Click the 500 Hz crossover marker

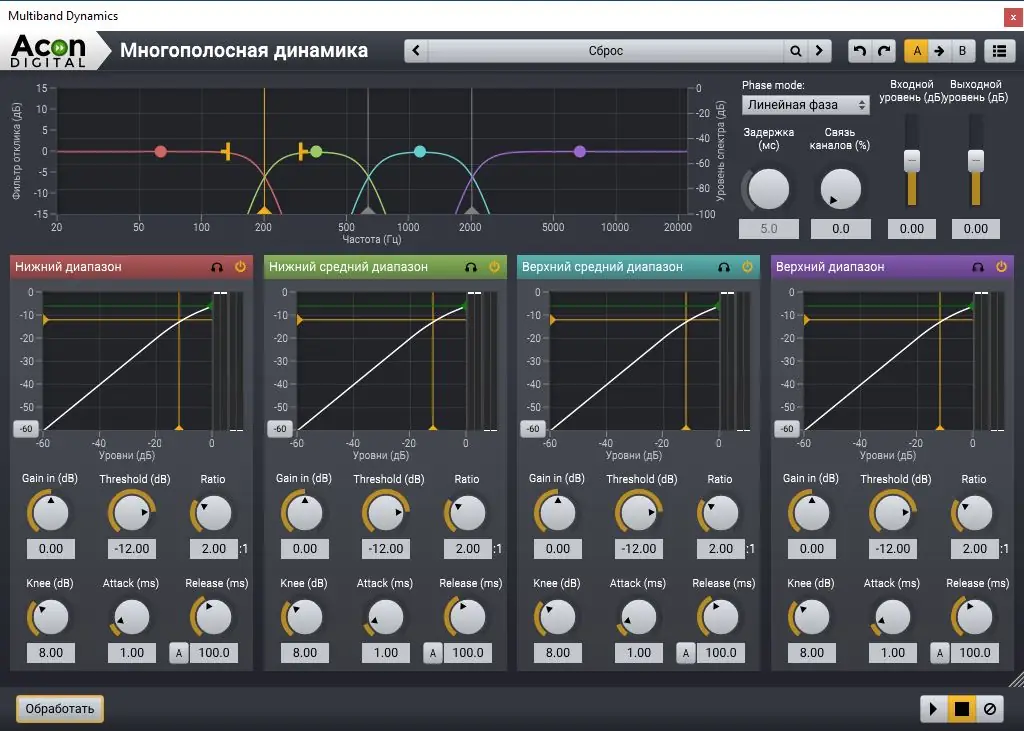point(368,210)
